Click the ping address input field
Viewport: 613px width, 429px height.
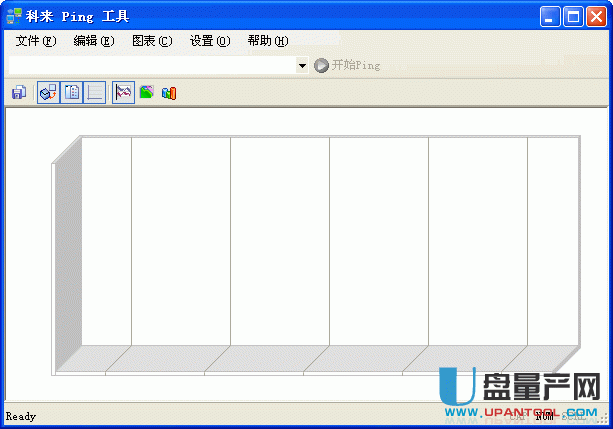pyautogui.click(x=152, y=66)
